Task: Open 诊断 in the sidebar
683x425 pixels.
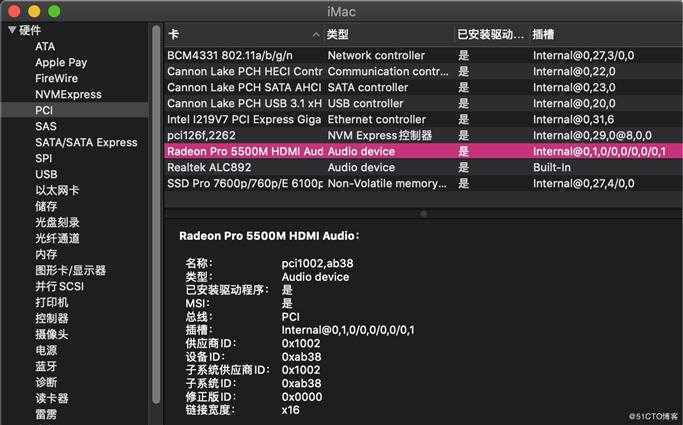Action: pyautogui.click(x=46, y=382)
